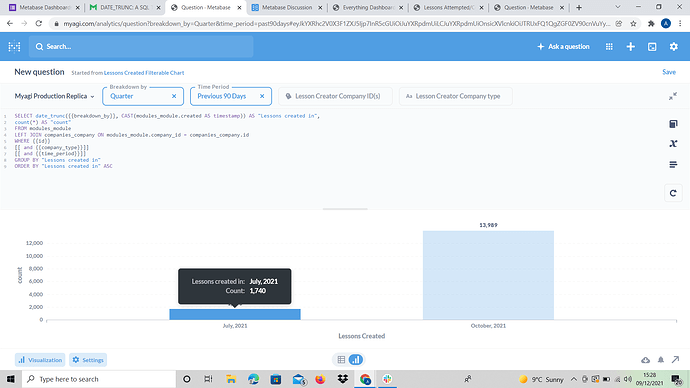
Task: Open Metabase admin settings gear
Action: click(x=674, y=47)
